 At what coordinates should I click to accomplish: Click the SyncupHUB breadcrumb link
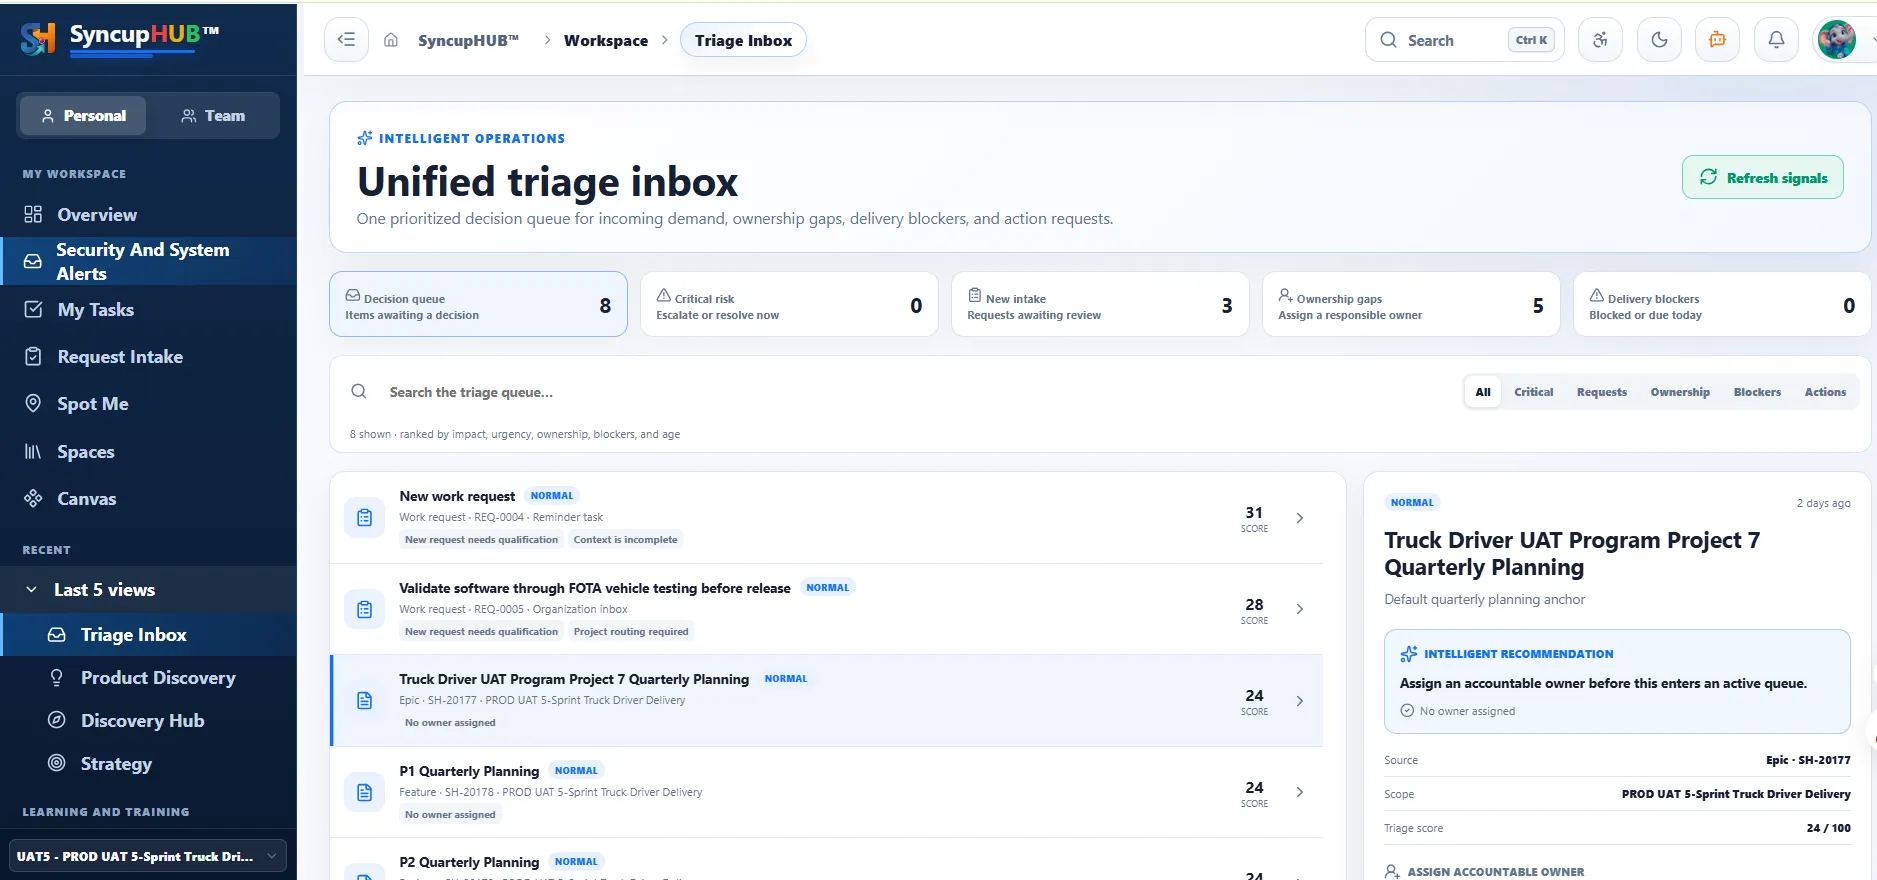coord(468,40)
